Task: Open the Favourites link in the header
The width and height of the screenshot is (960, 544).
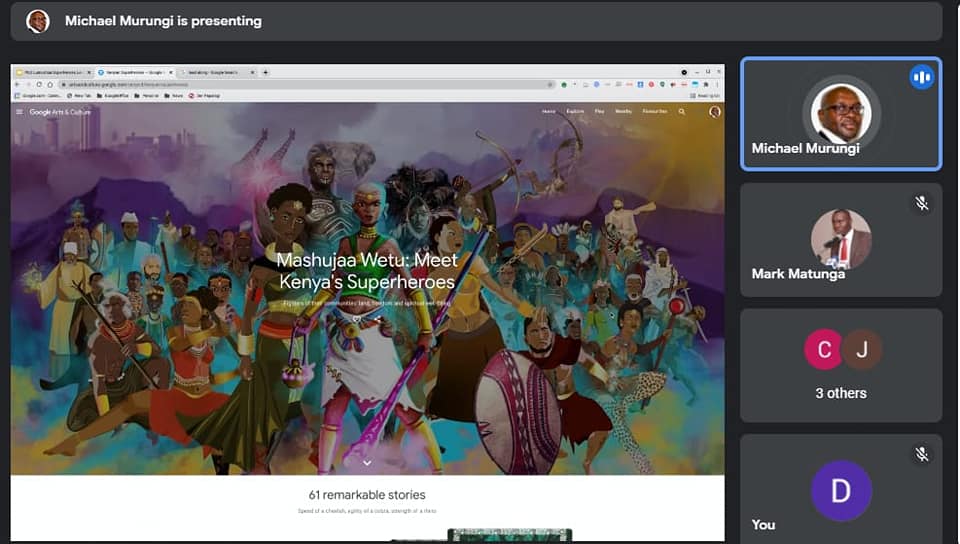Action: click(655, 112)
